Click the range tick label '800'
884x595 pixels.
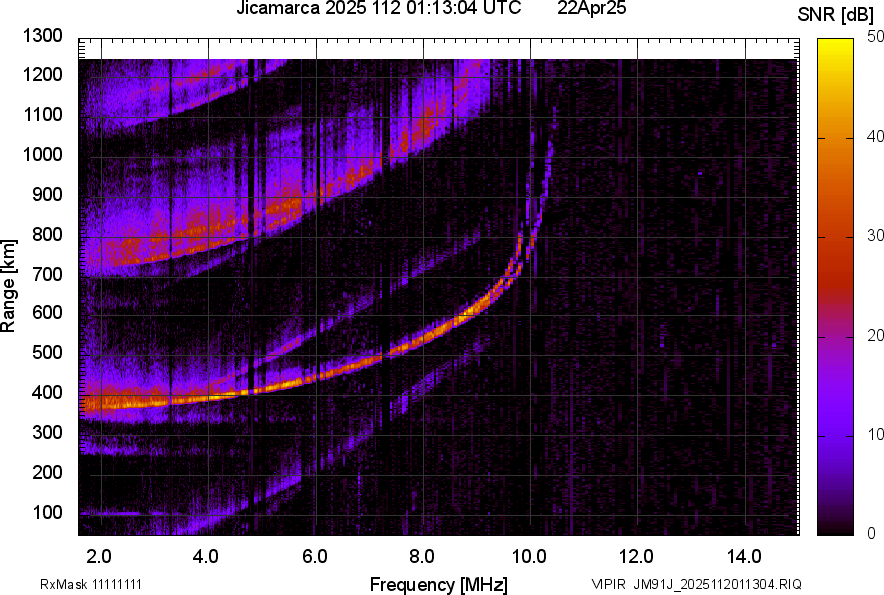(47, 234)
